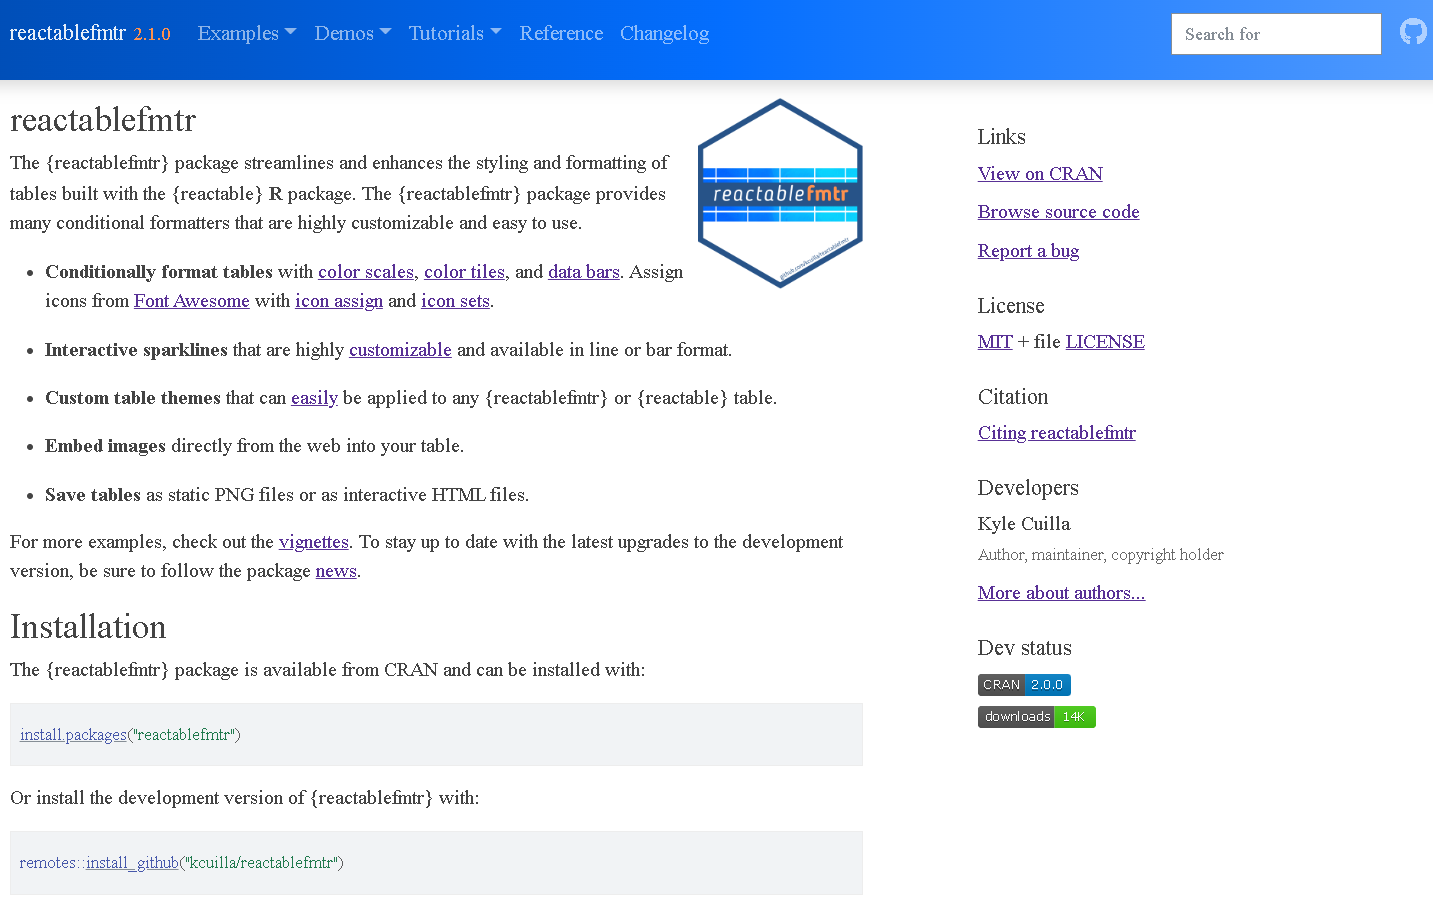Viewport: 1433px width, 907px height.
Task: Click the reactablefmtr hexagon logo
Action: 780,193
